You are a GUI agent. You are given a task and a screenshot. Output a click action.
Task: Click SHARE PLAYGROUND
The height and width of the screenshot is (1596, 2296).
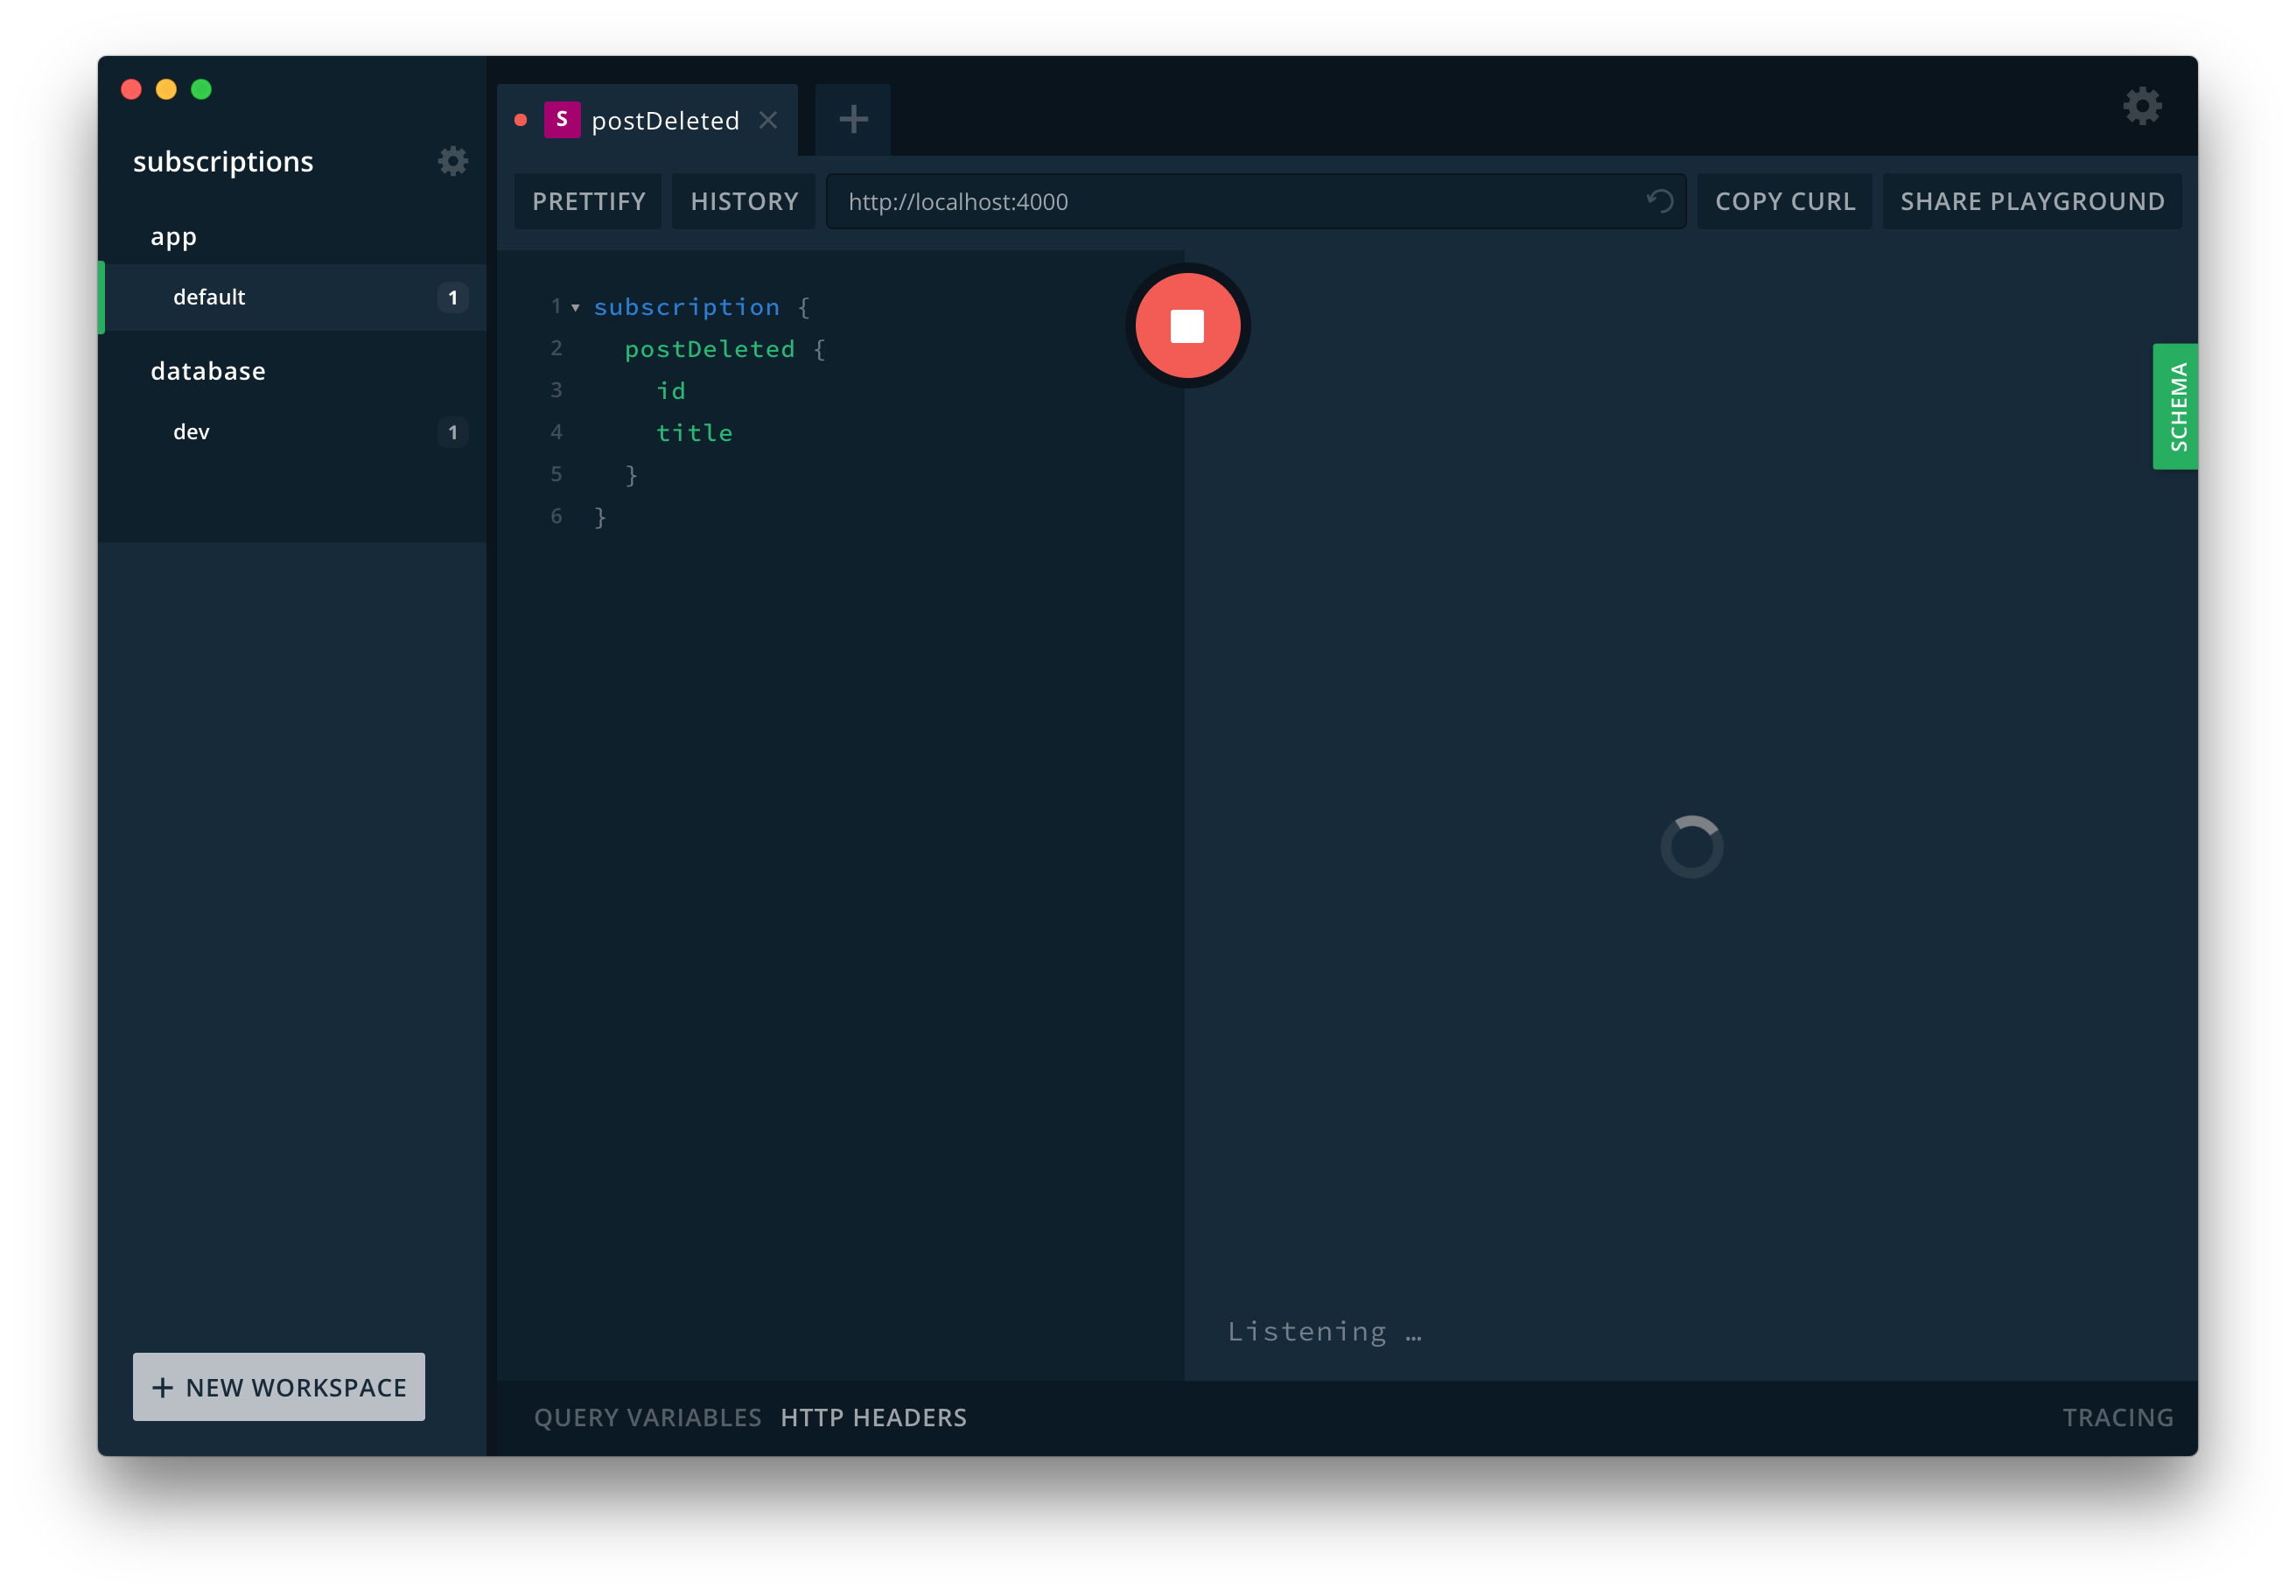pos(2031,202)
